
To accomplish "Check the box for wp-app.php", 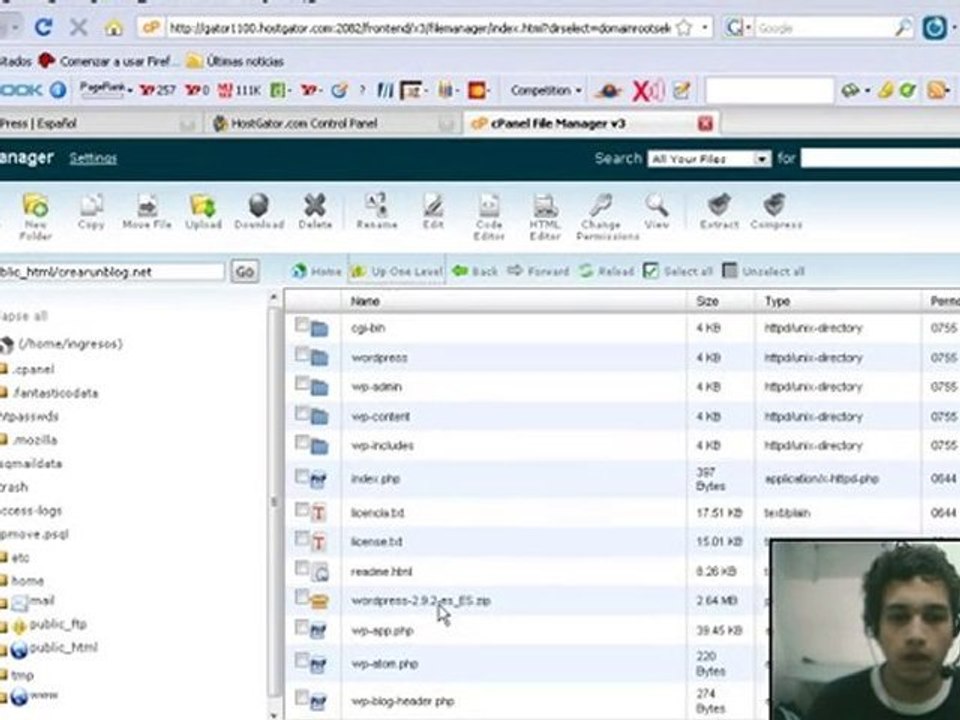I will 301,627.
